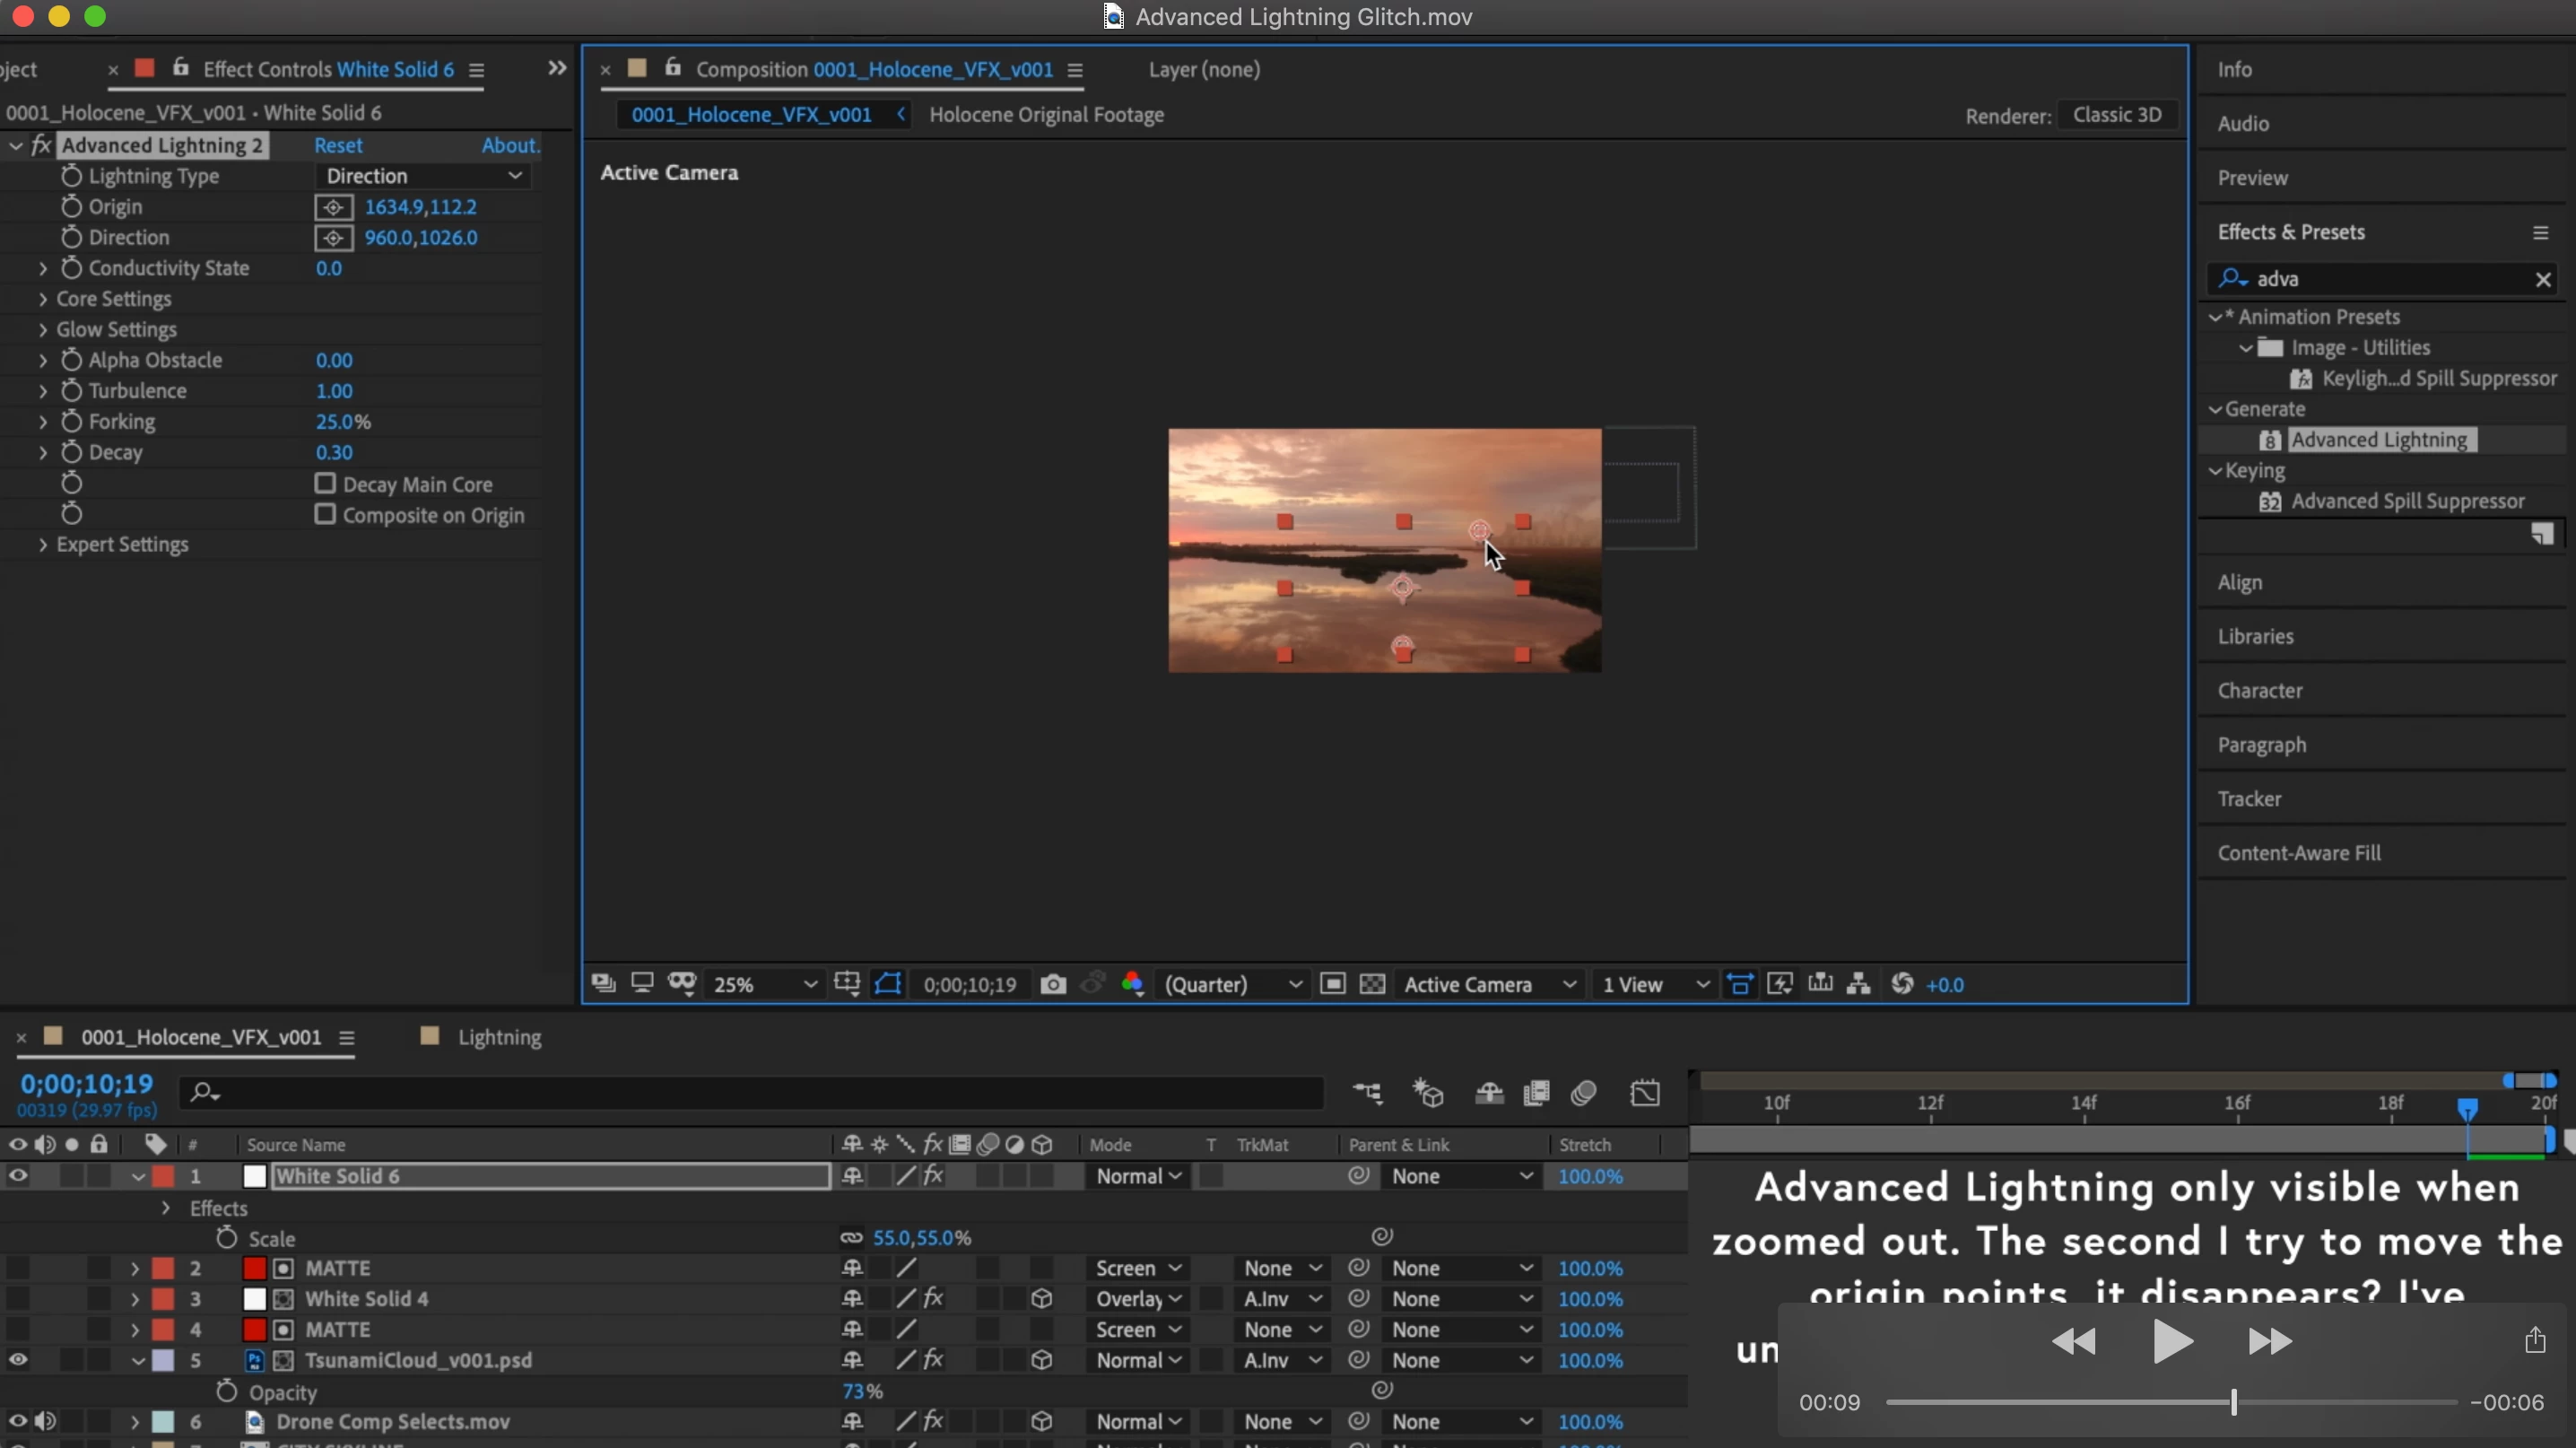Open the Graph Editor icon in timeline
The width and height of the screenshot is (2576, 1448).
pos(1645,1093)
